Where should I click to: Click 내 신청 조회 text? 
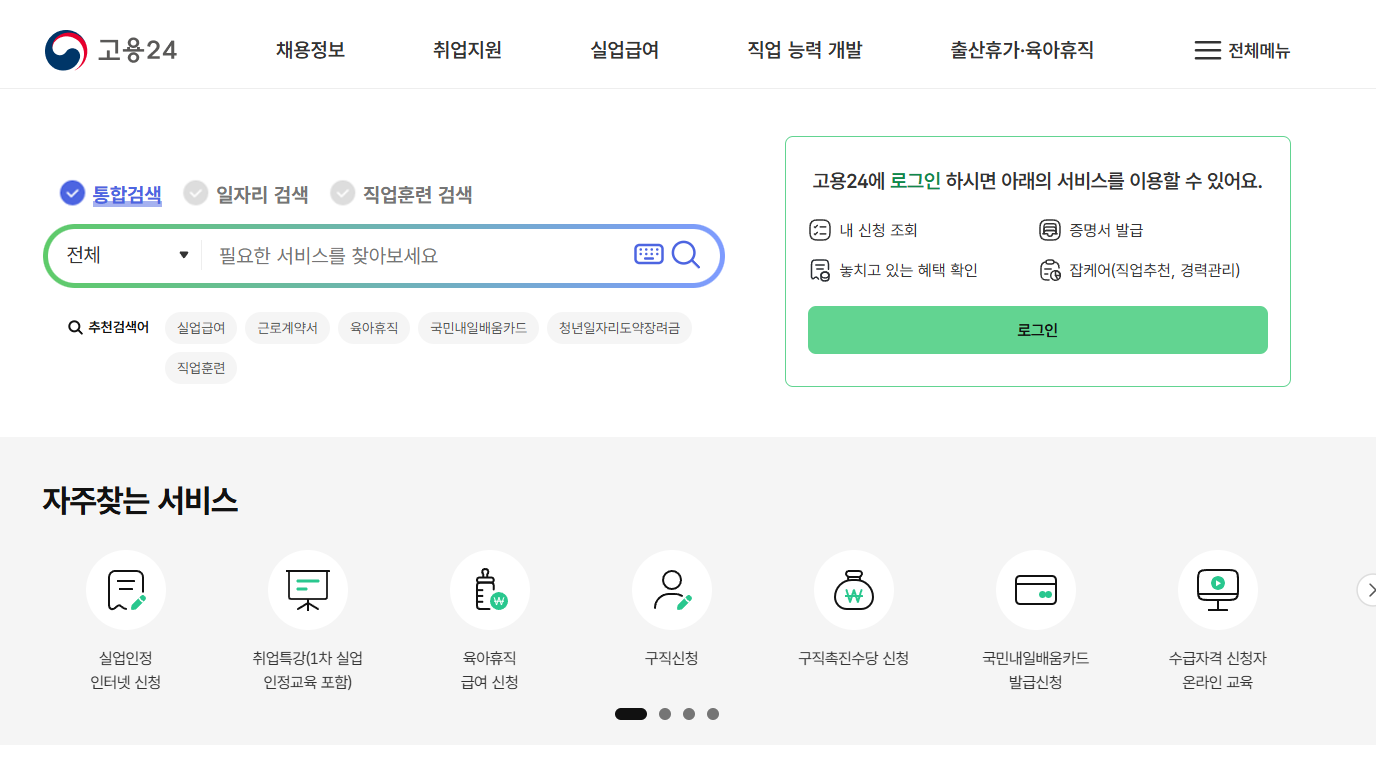(878, 230)
